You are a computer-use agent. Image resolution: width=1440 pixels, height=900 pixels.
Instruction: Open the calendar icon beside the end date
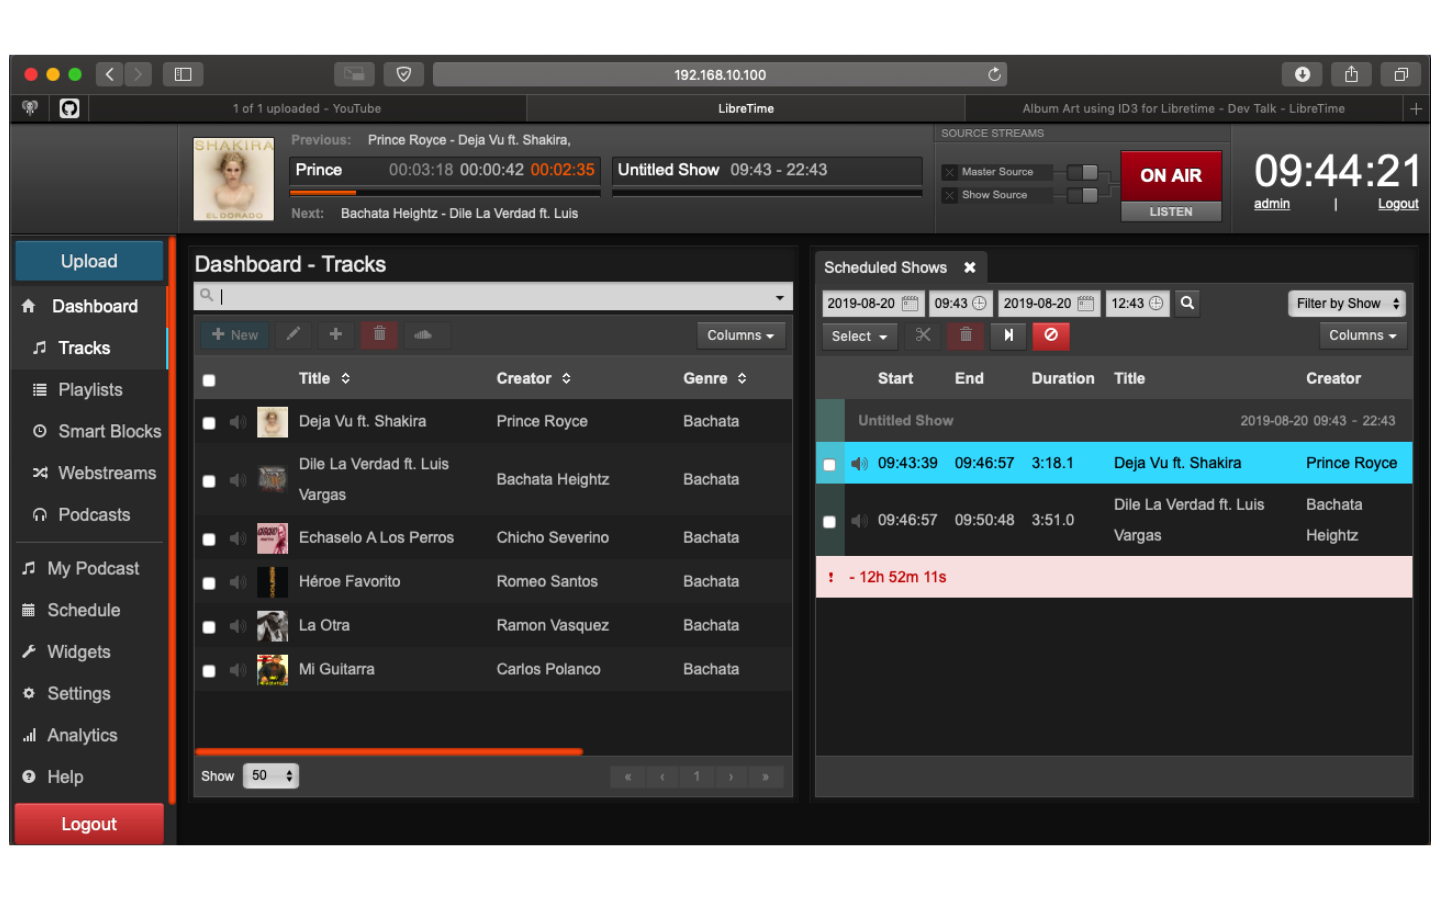(x=1086, y=303)
